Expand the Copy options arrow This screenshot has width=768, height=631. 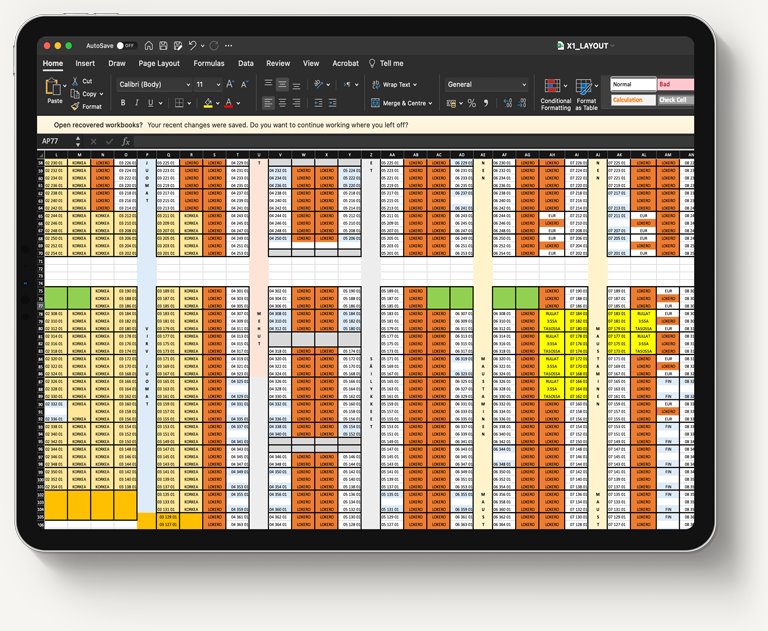click(x=101, y=94)
